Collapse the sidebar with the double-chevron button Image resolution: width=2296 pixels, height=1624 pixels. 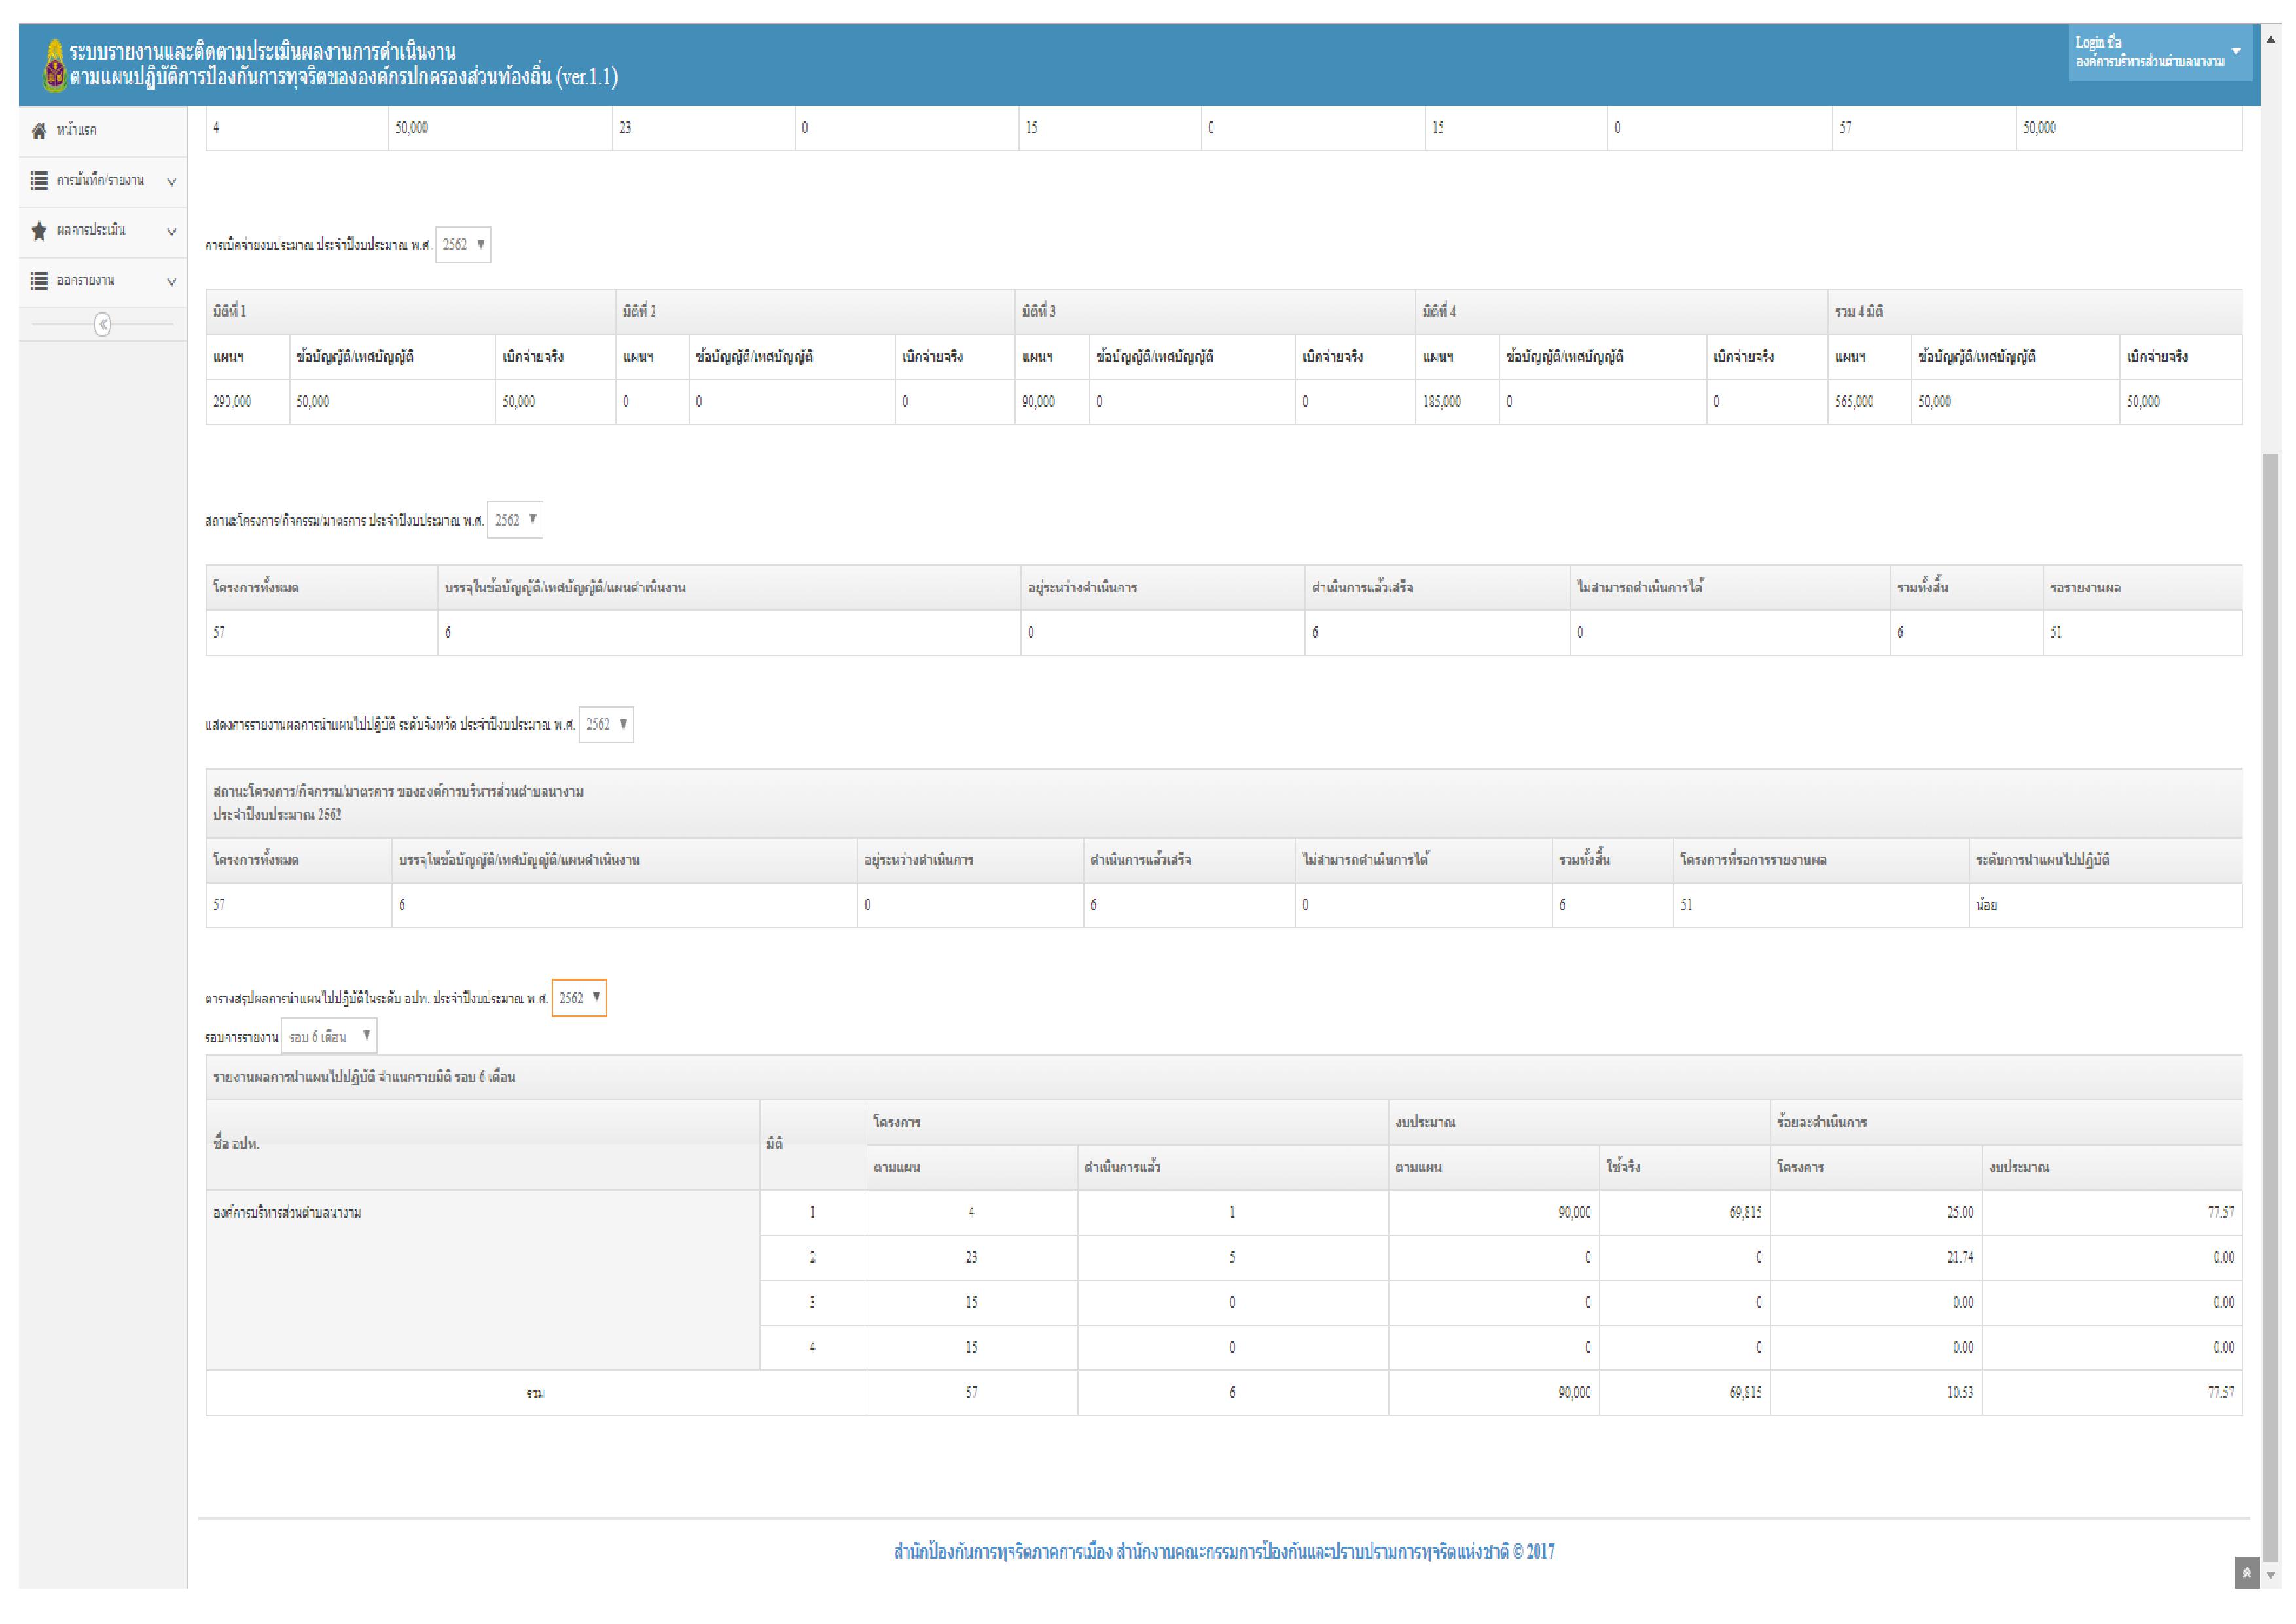pos(102,324)
